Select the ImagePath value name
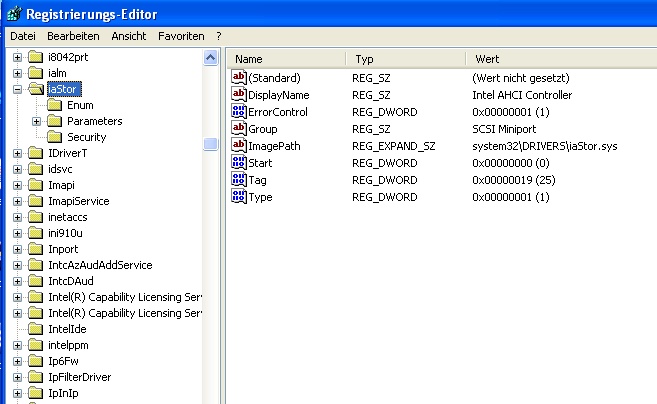 click(x=274, y=146)
